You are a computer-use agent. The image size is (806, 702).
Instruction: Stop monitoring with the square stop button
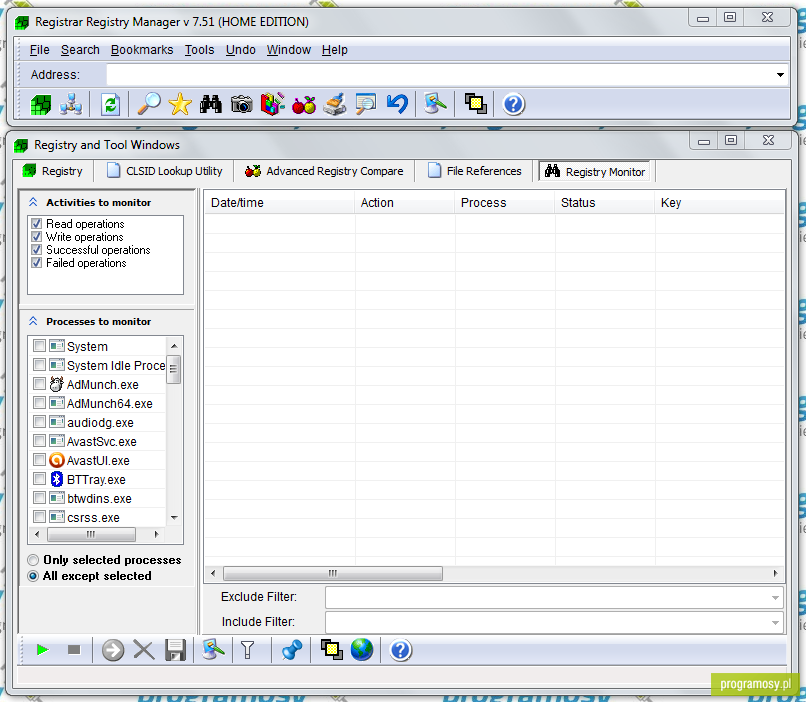tap(74, 650)
